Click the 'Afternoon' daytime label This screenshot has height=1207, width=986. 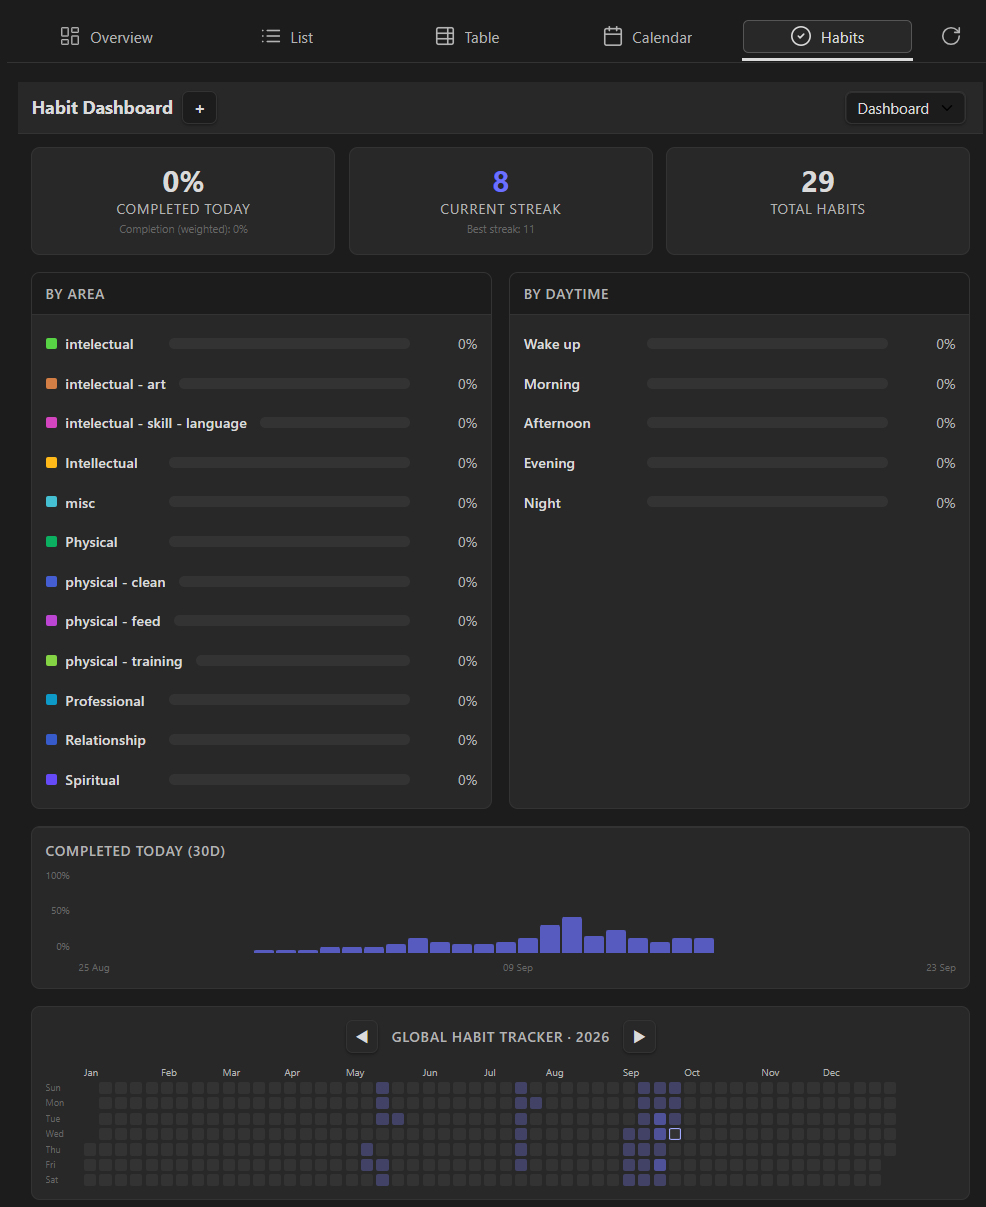[557, 423]
